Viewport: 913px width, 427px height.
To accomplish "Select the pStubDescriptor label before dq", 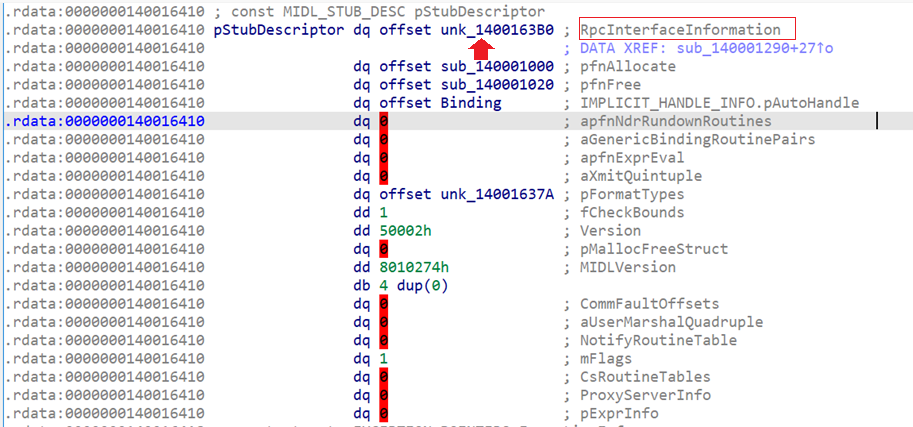I will tap(275, 30).
